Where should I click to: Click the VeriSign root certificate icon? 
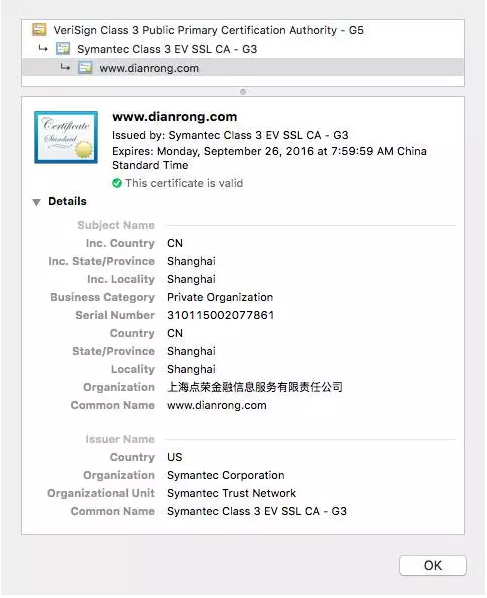point(39,30)
